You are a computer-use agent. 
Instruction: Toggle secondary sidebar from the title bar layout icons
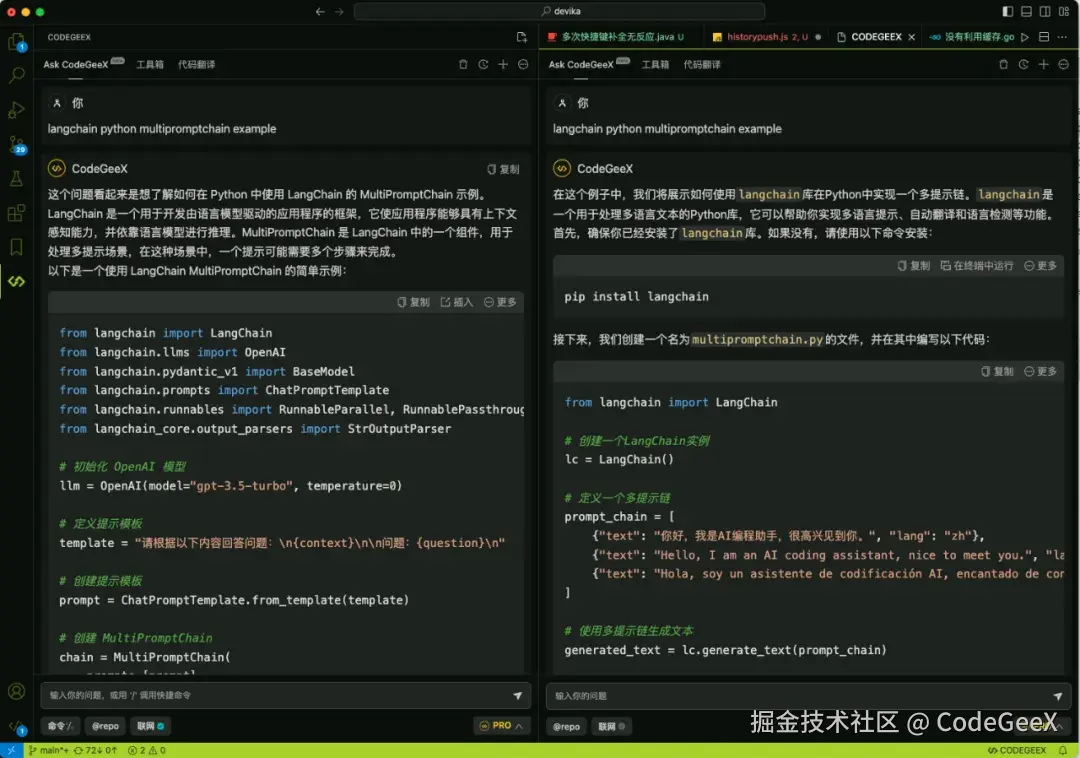click(x=1045, y=11)
